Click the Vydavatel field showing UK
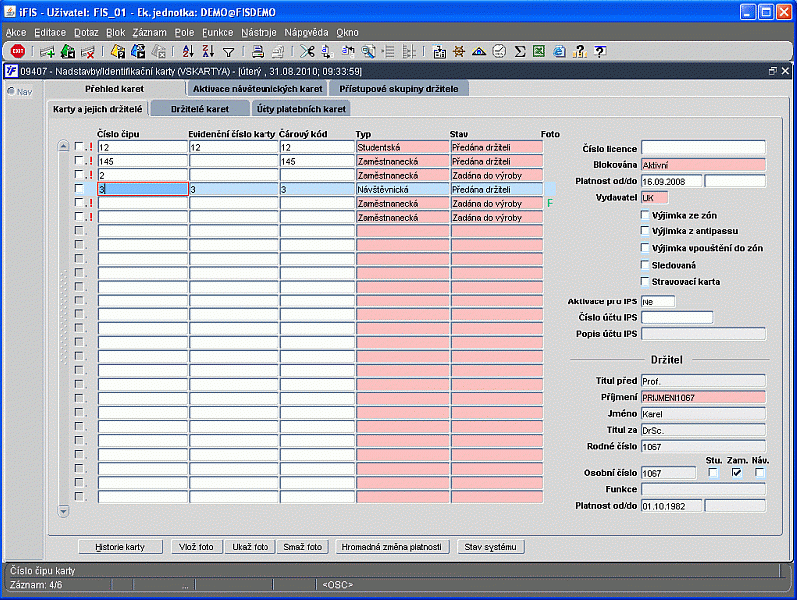This screenshot has height=600, width=797. coord(655,197)
